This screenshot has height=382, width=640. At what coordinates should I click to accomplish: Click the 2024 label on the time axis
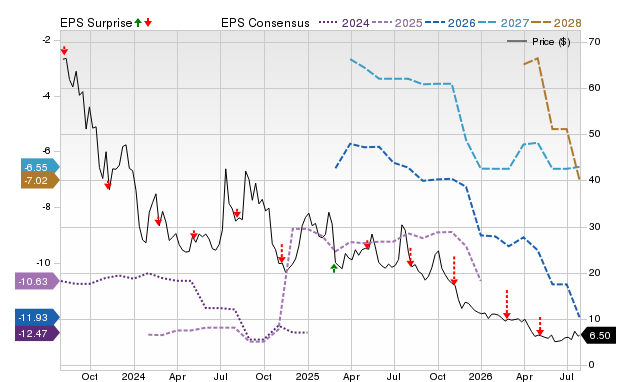tap(133, 376)
